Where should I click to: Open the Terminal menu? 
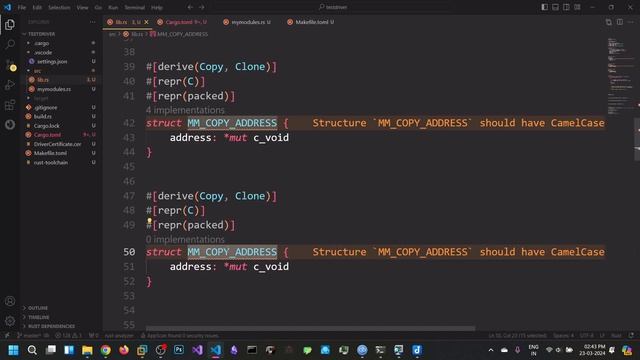134,7
